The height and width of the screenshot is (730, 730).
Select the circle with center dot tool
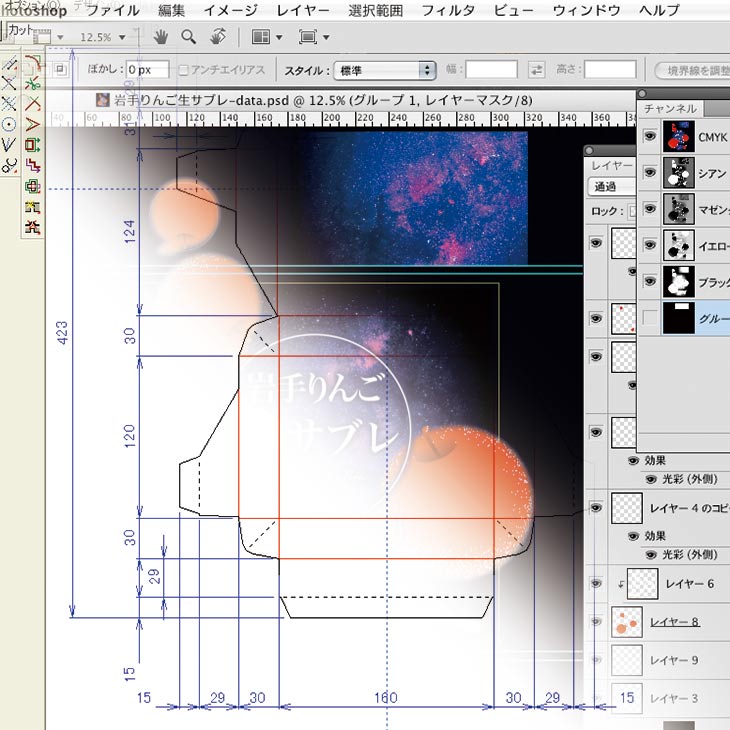(9, 124)
